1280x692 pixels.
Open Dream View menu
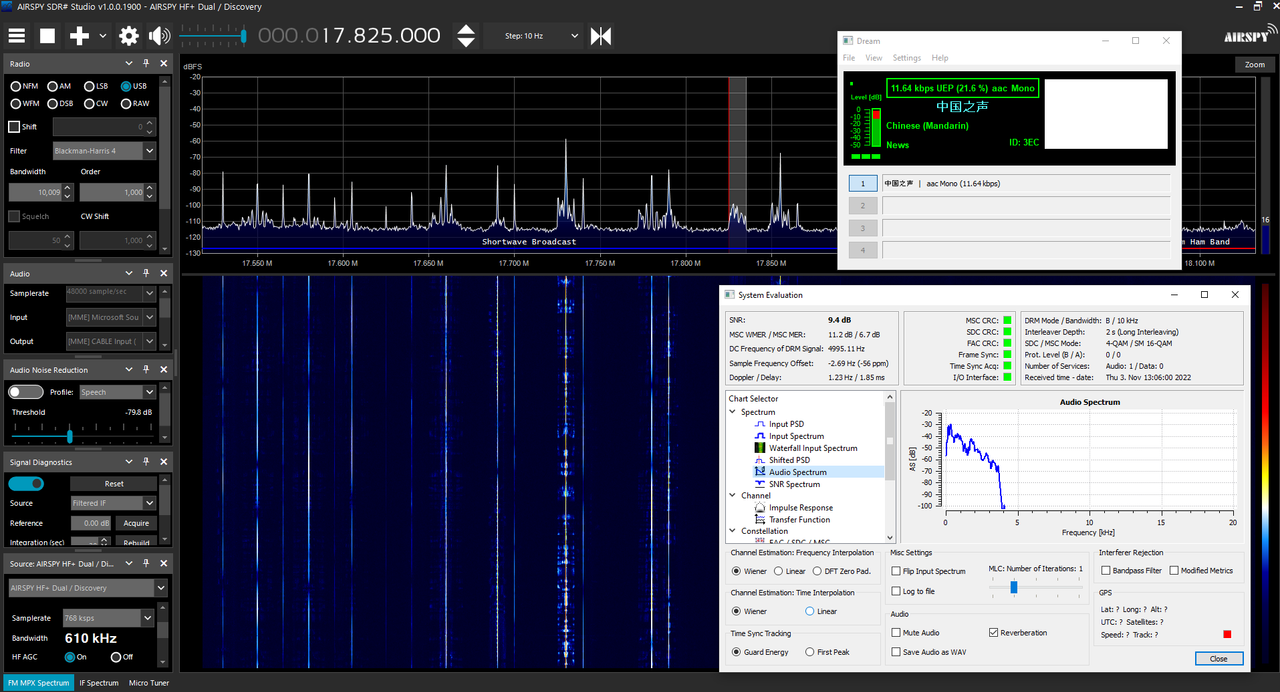(x=874, y=58)
